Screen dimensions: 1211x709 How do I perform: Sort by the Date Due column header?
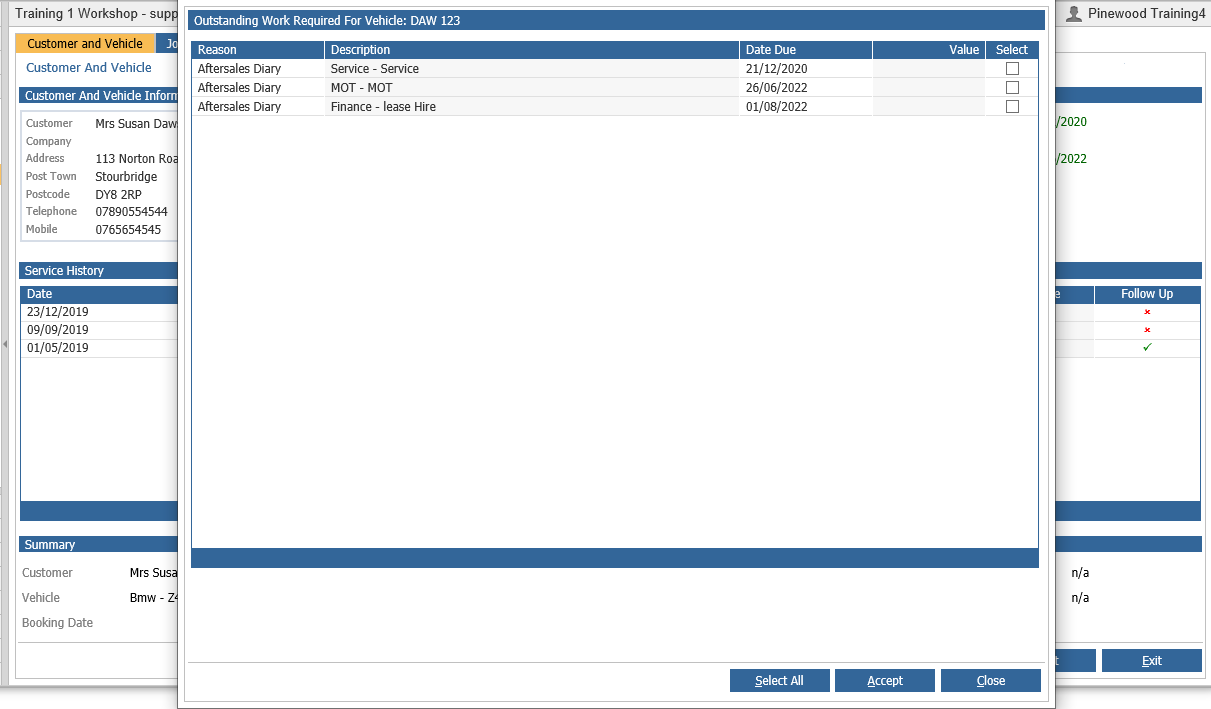click(806, 50)
